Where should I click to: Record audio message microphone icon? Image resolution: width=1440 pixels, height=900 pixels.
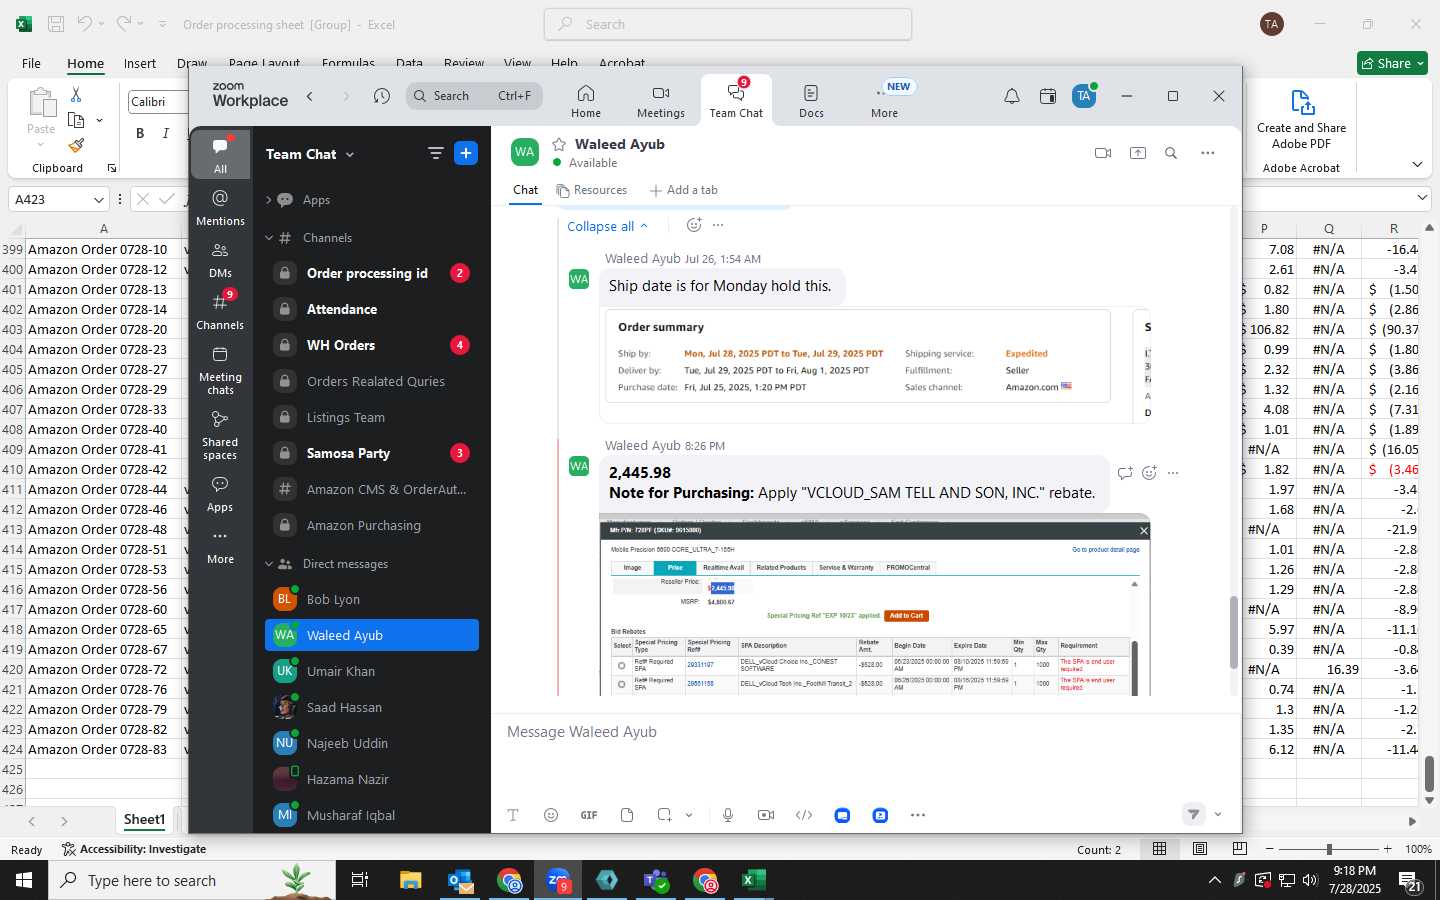[x=728, y=815]
